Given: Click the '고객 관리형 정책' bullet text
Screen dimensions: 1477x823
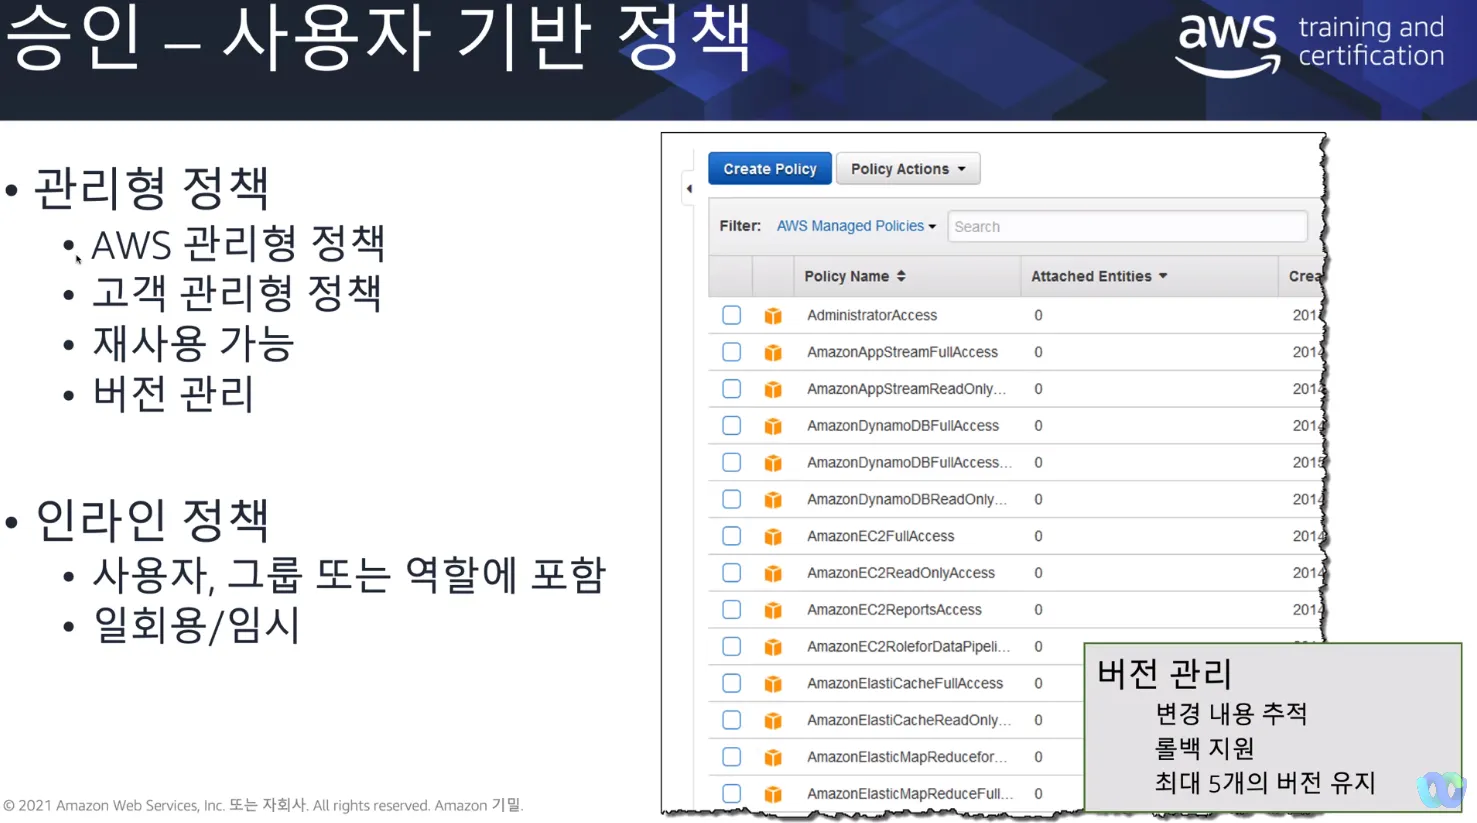Looking at the screenshot, I should point(237,293).
